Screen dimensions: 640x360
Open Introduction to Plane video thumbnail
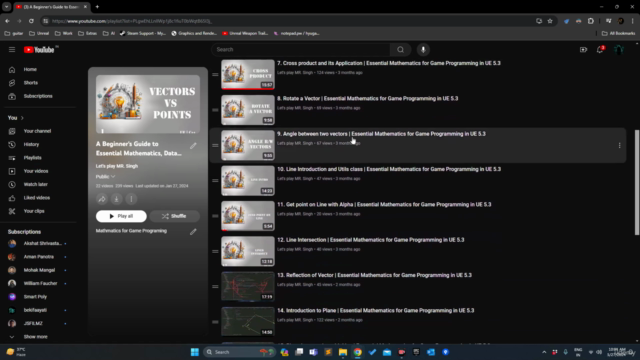248,322
